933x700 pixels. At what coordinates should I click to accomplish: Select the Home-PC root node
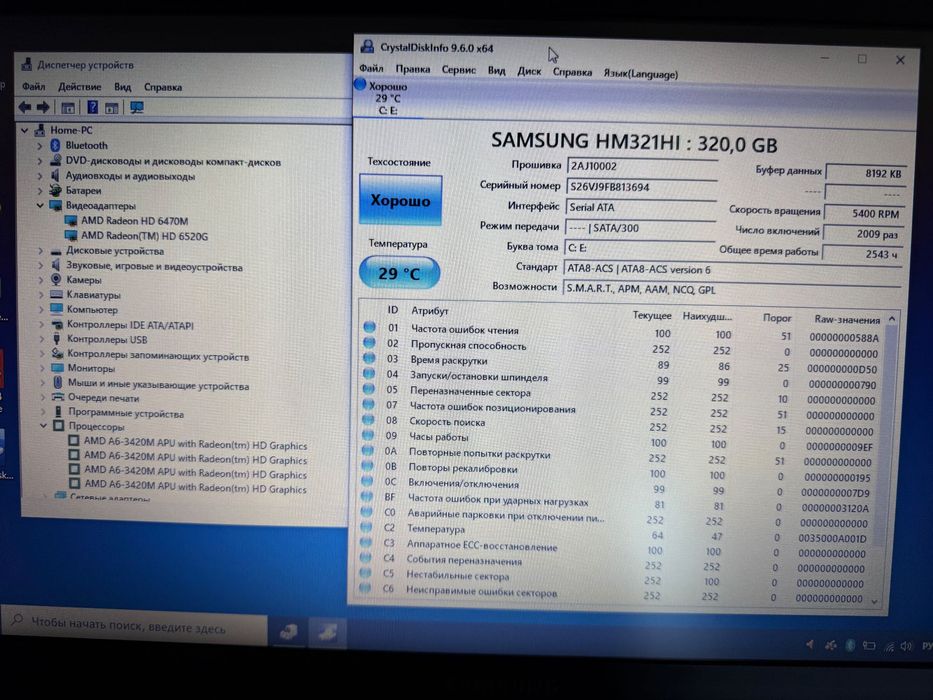click(71, 130)
